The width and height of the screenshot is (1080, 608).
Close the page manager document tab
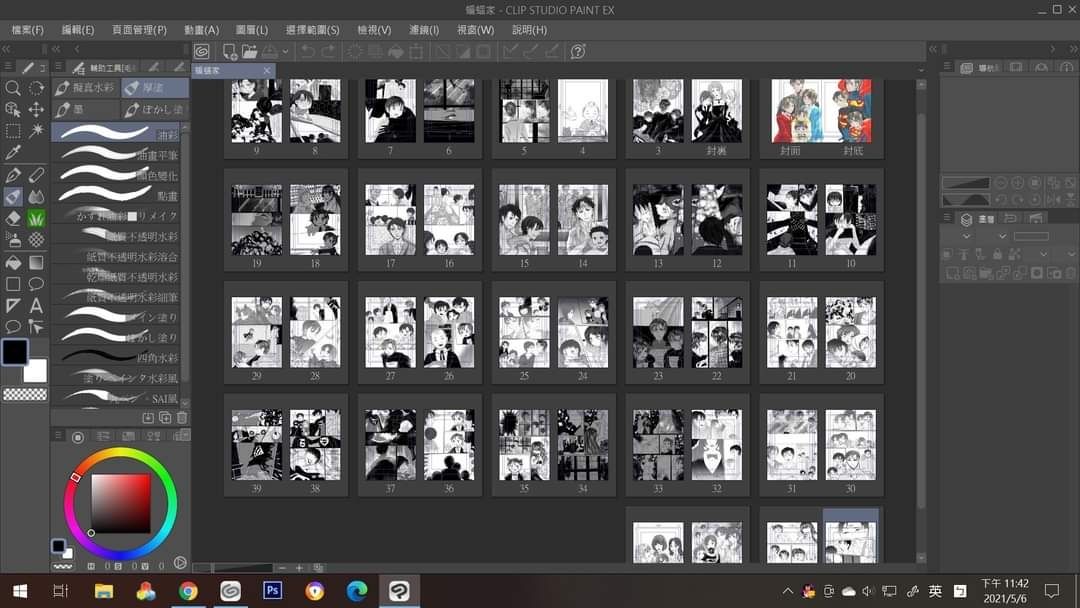267,70
